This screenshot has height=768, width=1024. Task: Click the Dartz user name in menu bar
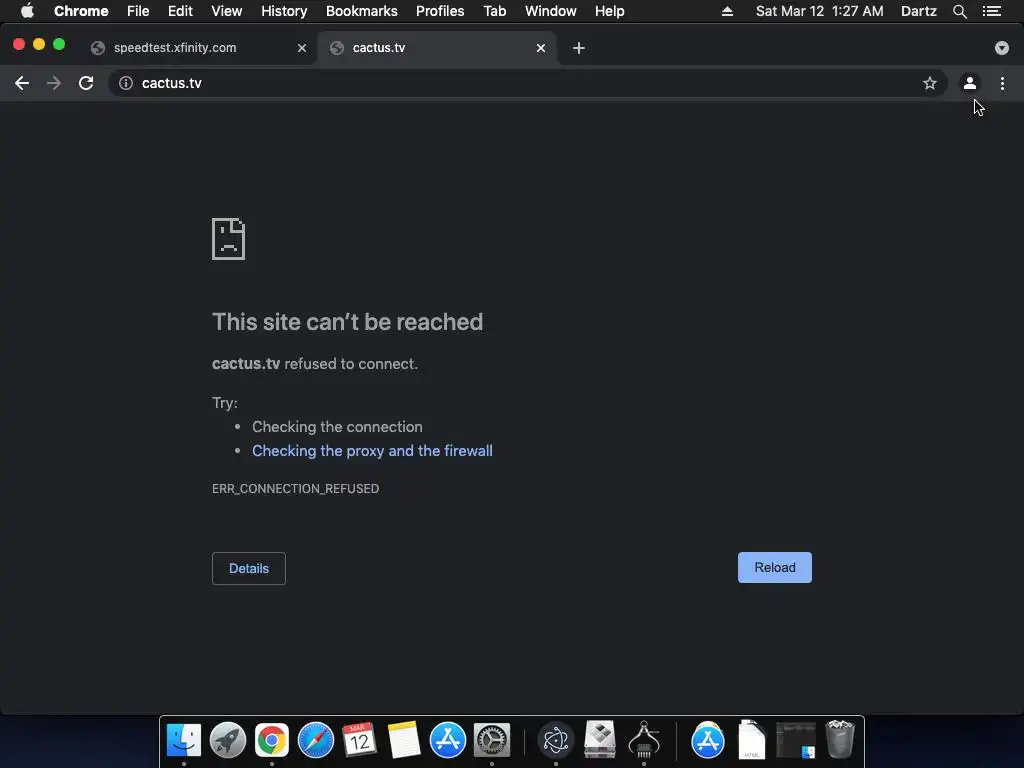pos(919,11)
